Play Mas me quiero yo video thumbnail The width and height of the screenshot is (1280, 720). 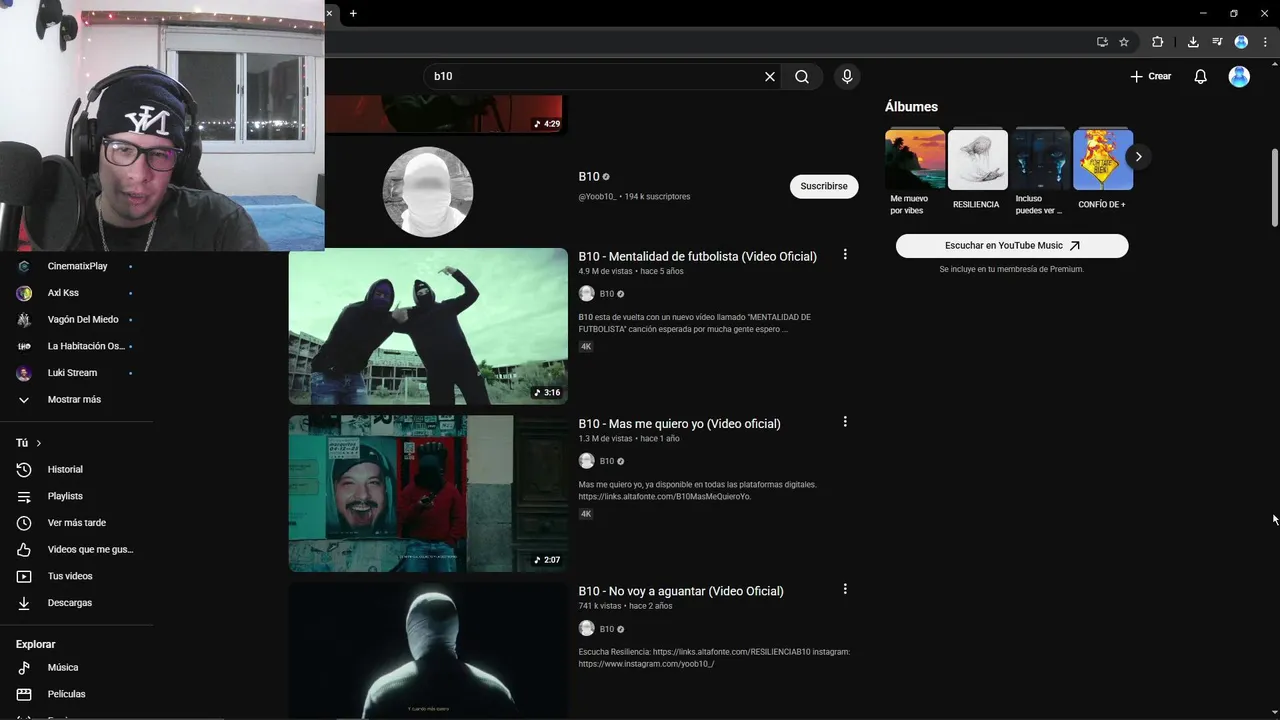428,493
